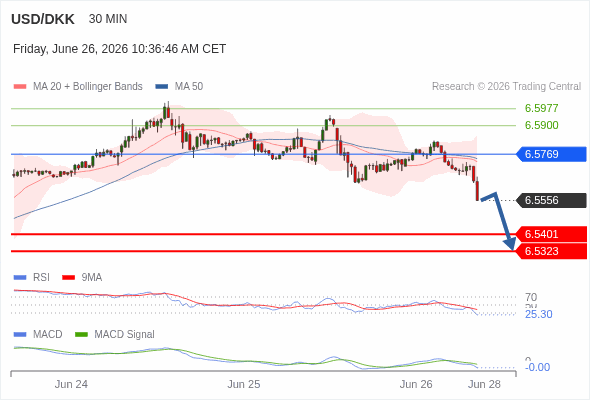The height and width of the screenshot is (400, 590).
Task: Click the MA 20 + Bollinger Bands legend swatch
Action: [20, 87]
